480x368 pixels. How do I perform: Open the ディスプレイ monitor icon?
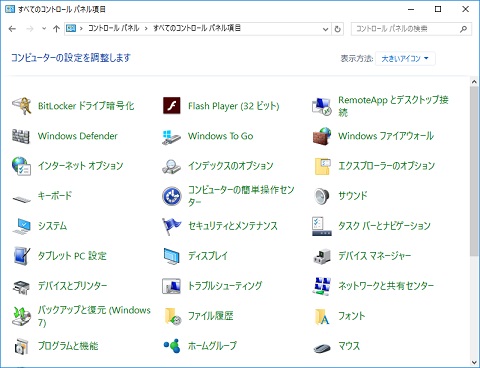pyautogui.click(x=171, y=256)
